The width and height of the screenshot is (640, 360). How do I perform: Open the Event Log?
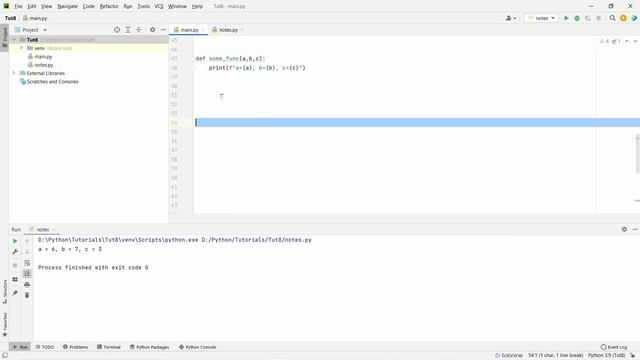click(x=614, y=347)
